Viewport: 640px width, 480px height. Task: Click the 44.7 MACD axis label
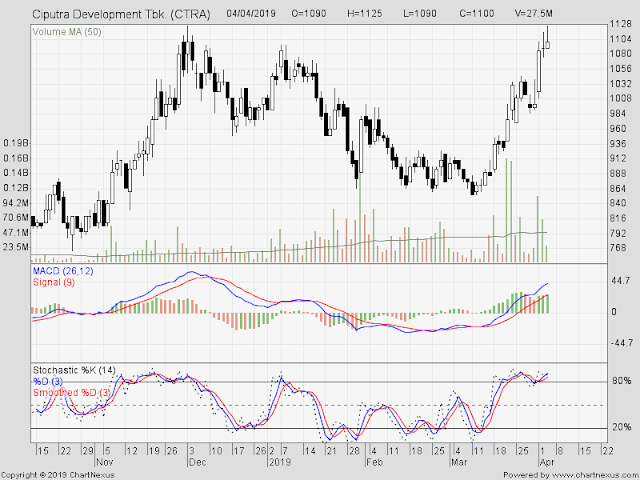pyautogui.click(x=620, y=281)
